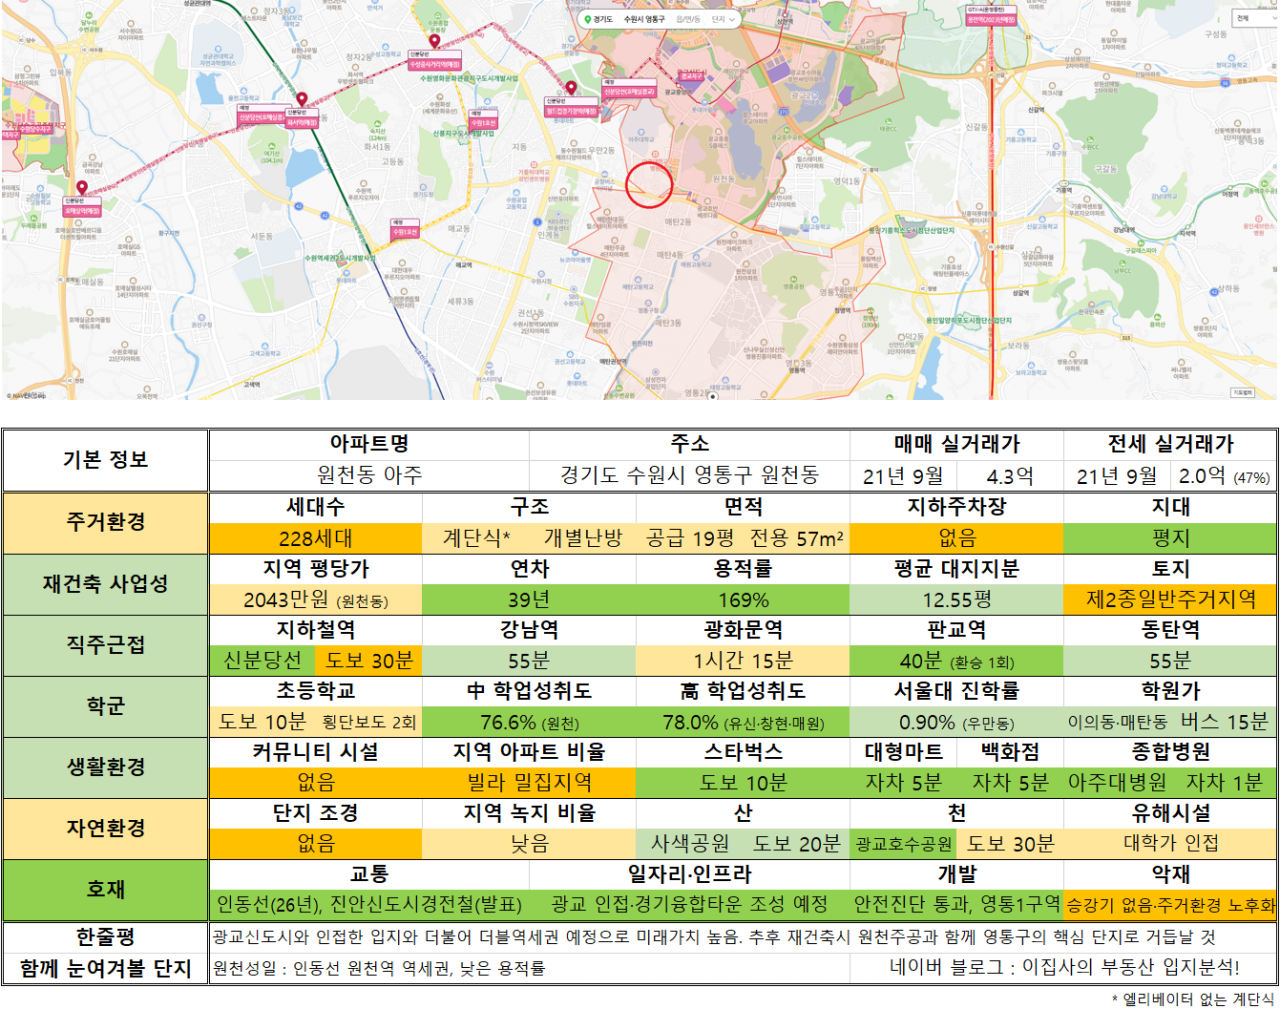Click the 네이버 블로그 이집사의 부동산 입지분석 text
Viewport: 1280px width, 1009px height.
[x=1064, y=968]
